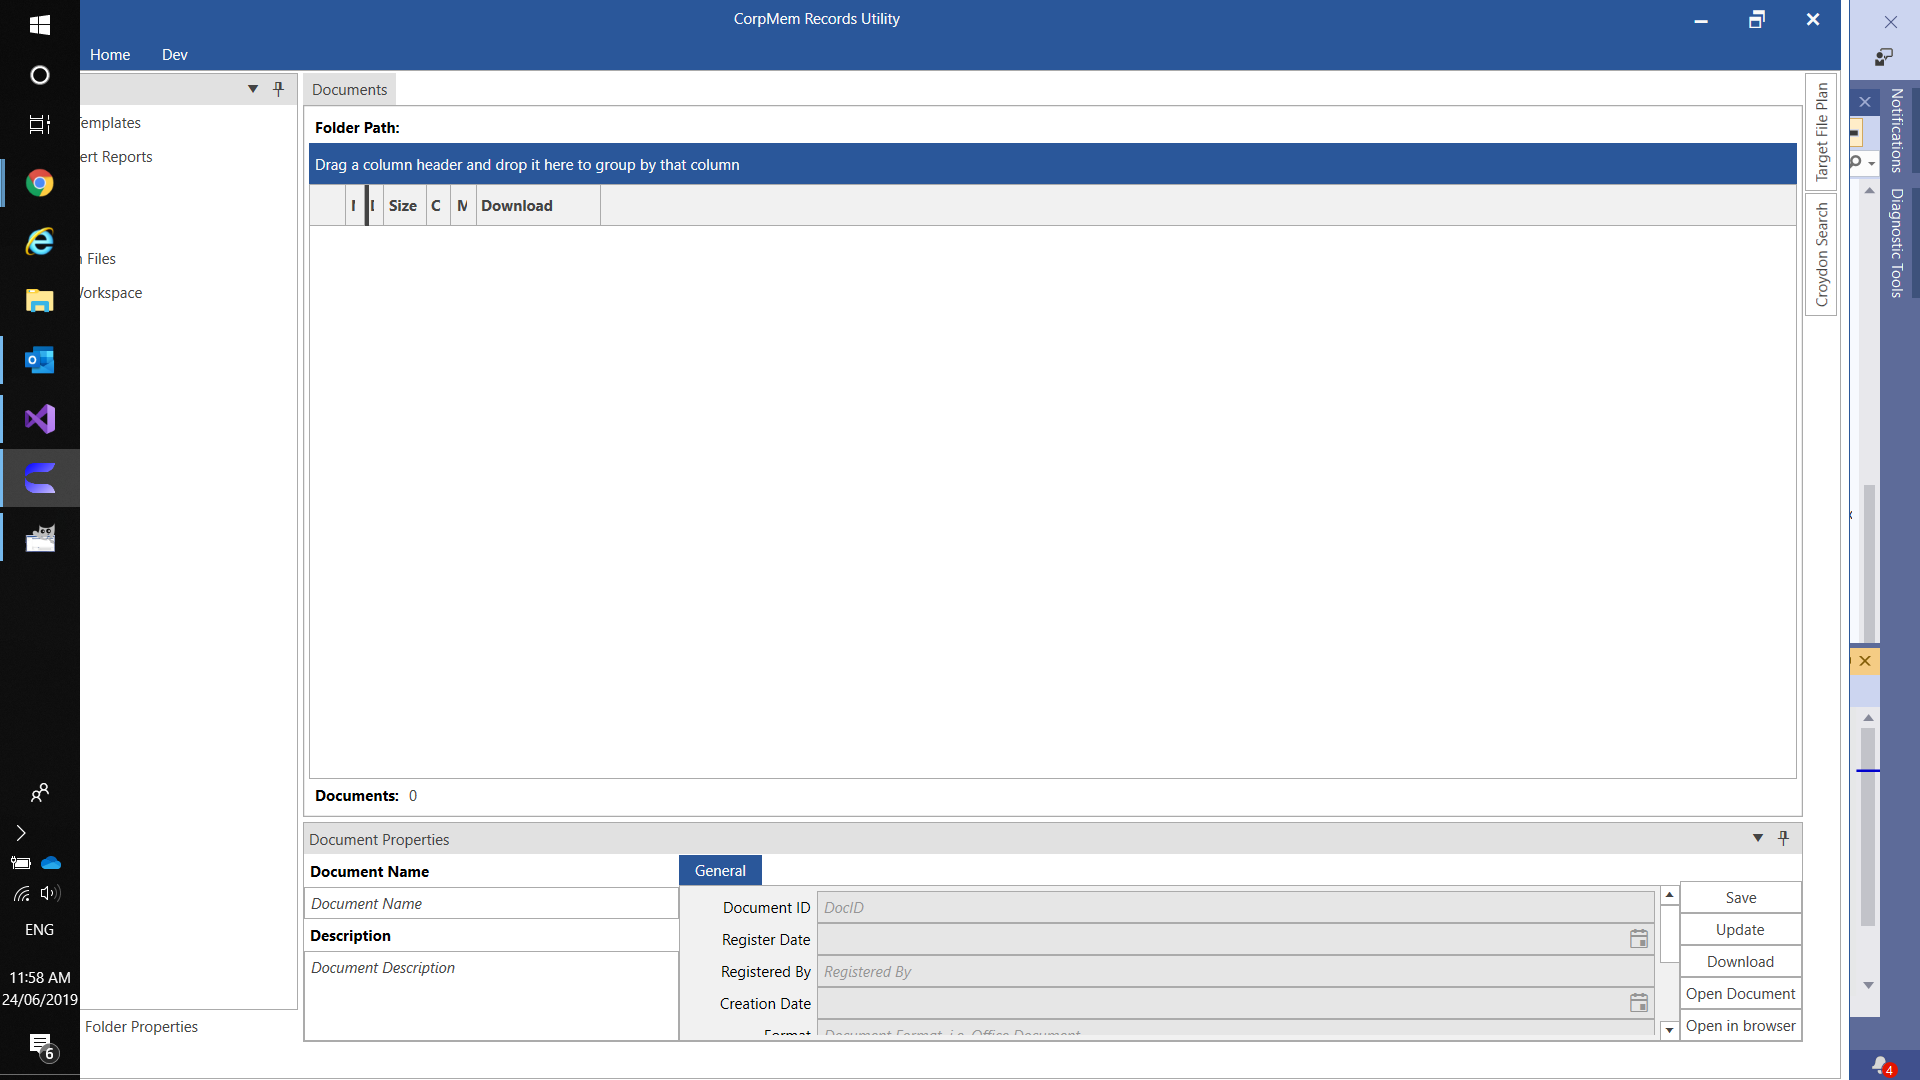
Task: Click the Save button
Action: 1740,898
